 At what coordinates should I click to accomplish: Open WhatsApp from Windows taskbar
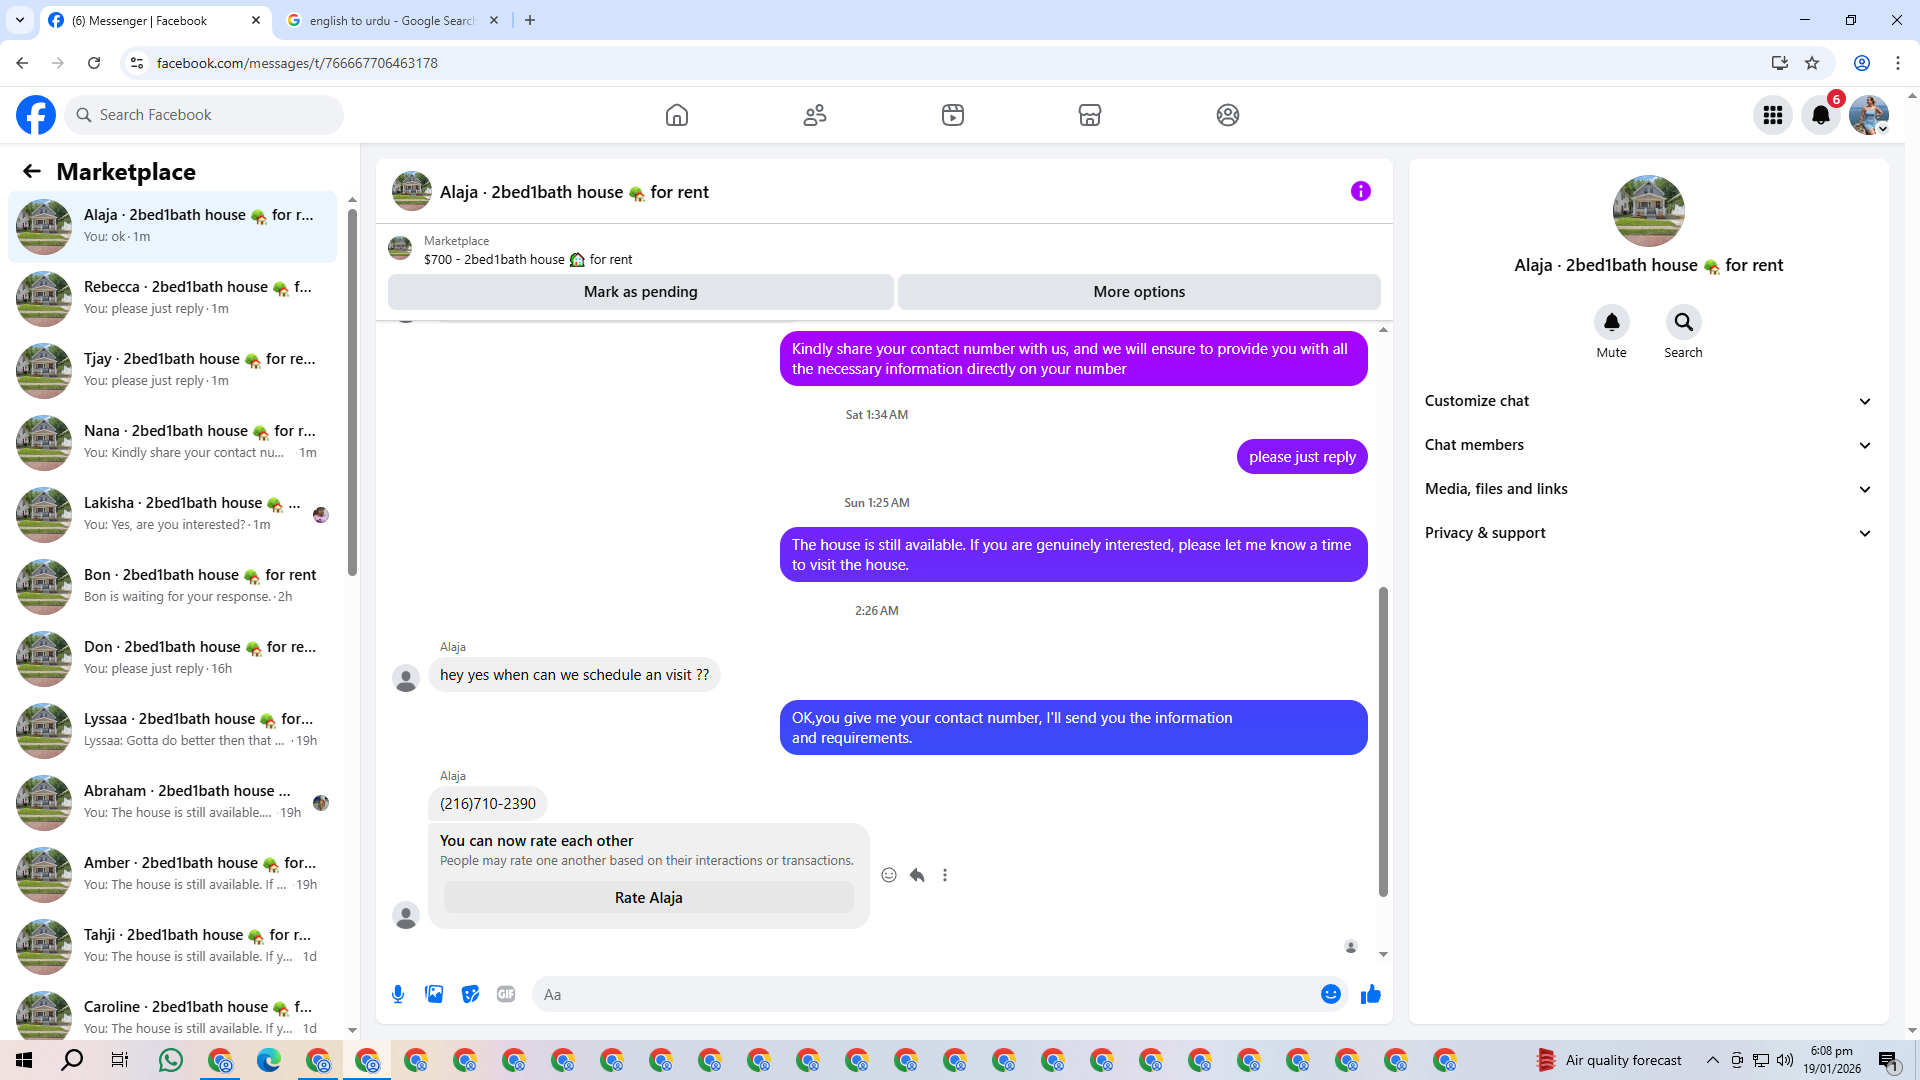pyautogui.click(x=171, y=1060)
